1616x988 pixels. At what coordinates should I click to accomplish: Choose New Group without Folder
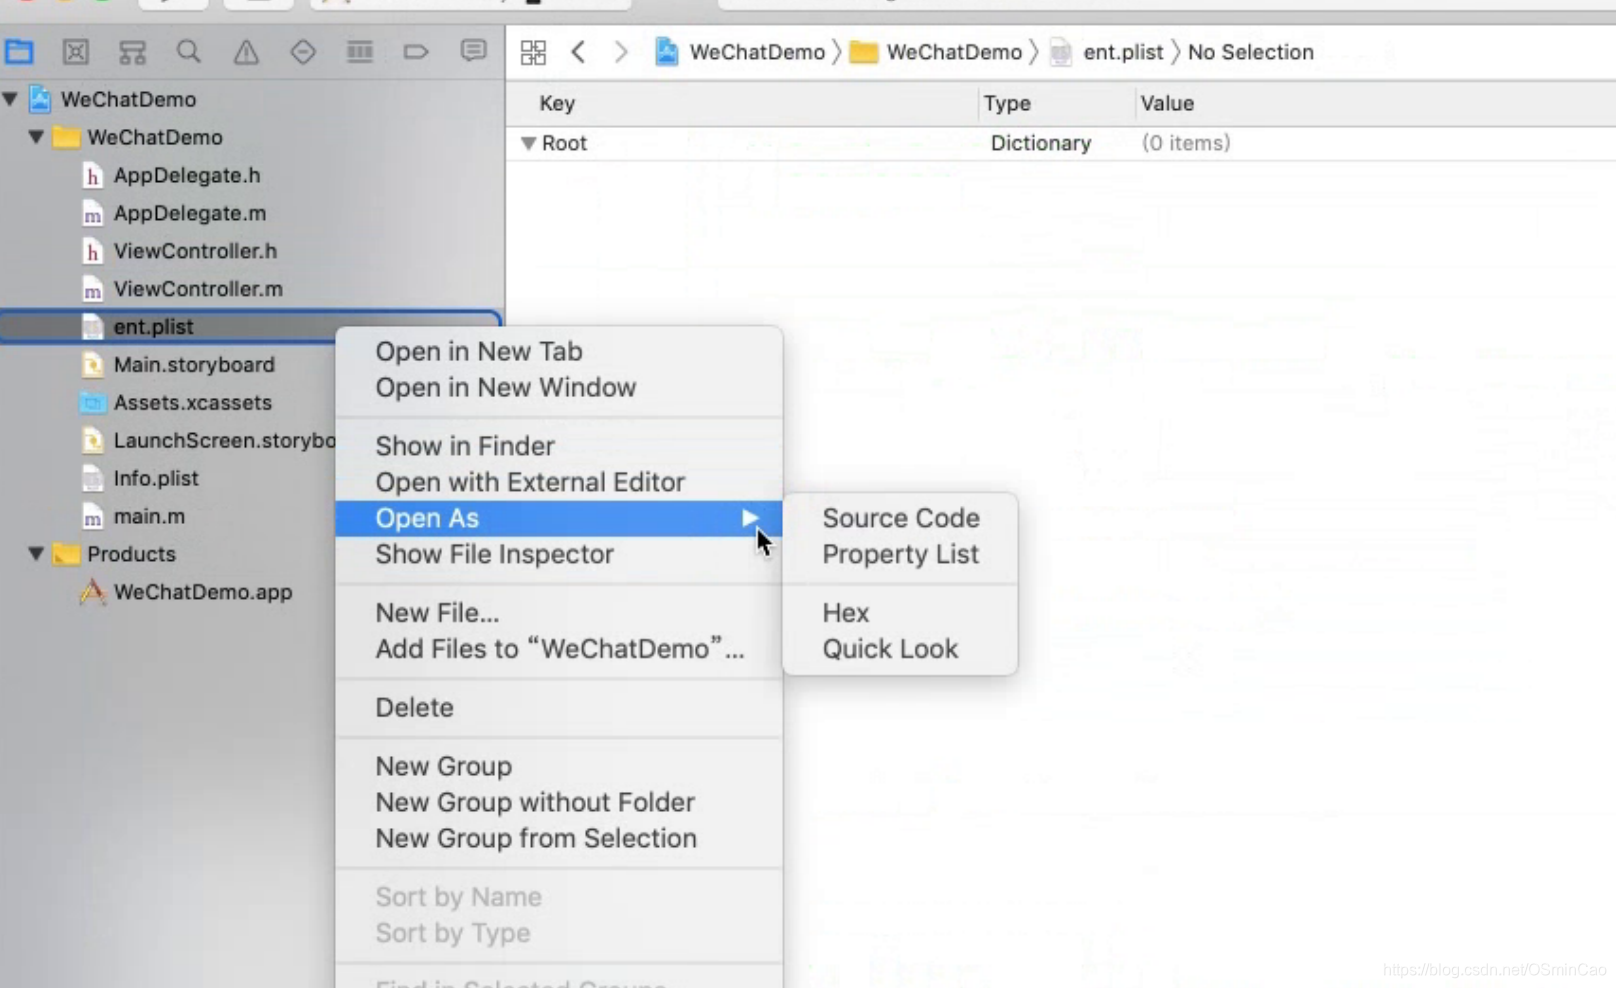click(559, 802)
